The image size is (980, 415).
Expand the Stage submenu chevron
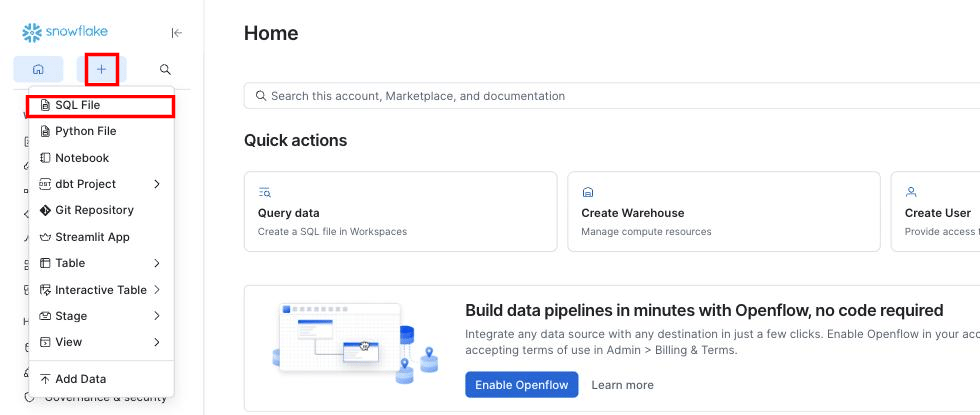pos(157,316)
